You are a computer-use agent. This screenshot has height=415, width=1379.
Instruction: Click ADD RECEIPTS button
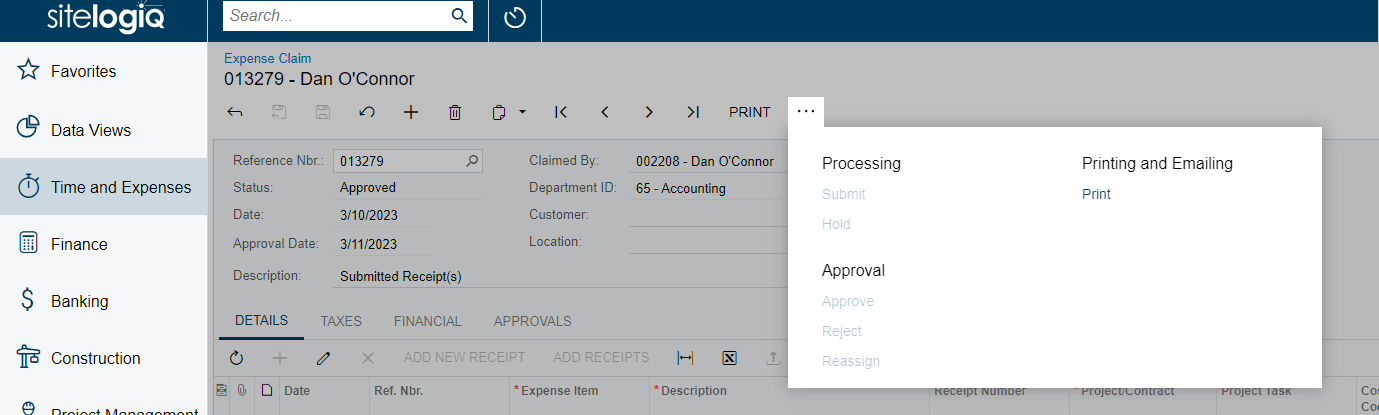pyautogui.click(x=601, y=357)
